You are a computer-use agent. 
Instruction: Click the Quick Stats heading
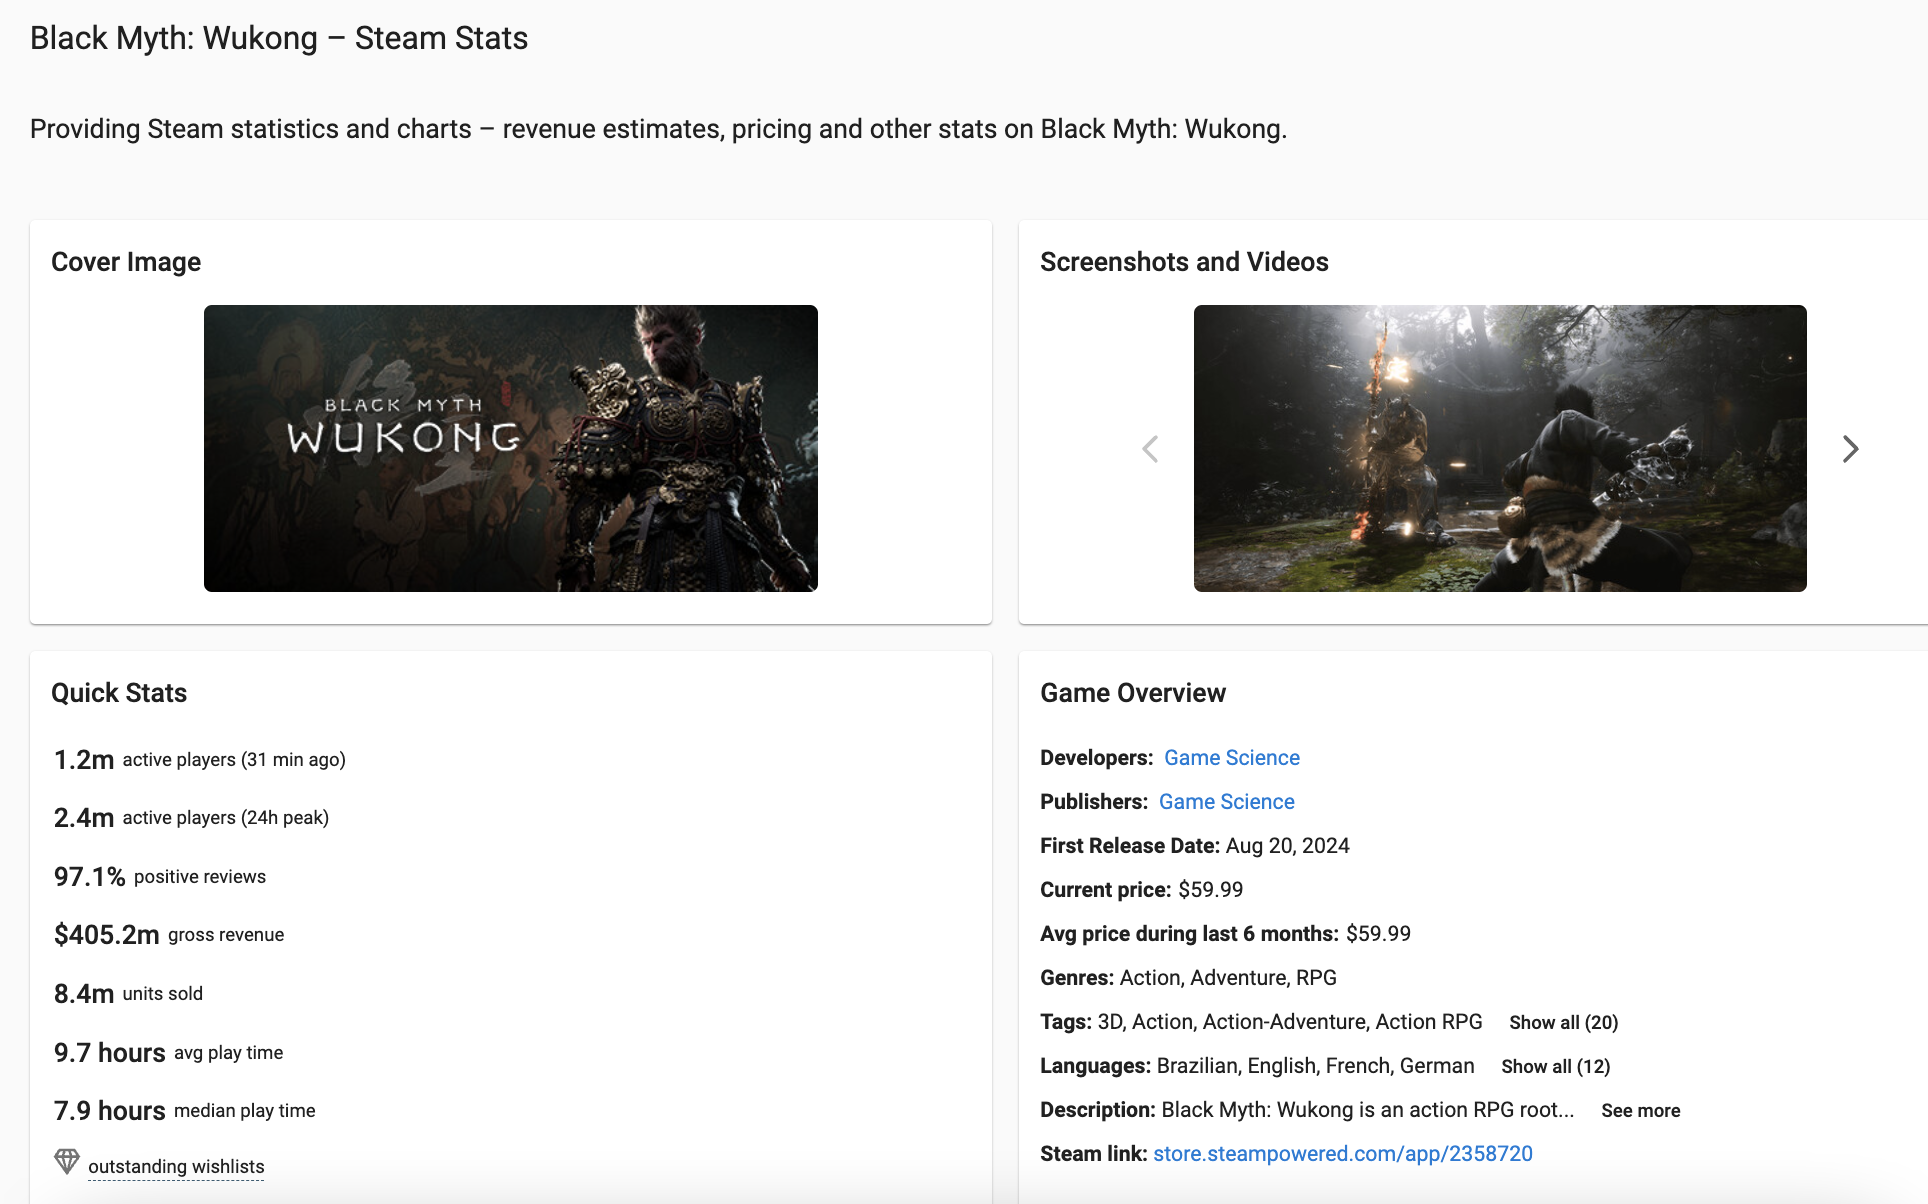[x=119, y=693]
